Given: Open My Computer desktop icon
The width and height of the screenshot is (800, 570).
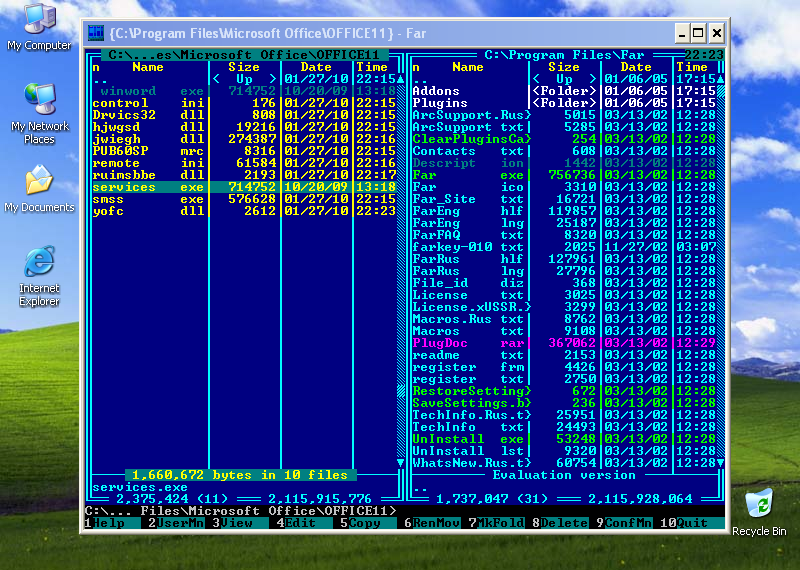Looking at the screenshot, I should (x=39, y=27).
